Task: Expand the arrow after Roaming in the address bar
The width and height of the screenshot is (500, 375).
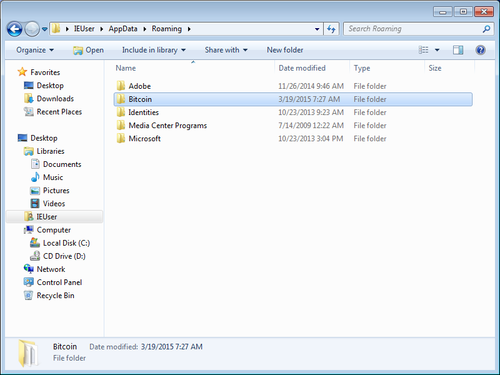Action: coord(189,29)
